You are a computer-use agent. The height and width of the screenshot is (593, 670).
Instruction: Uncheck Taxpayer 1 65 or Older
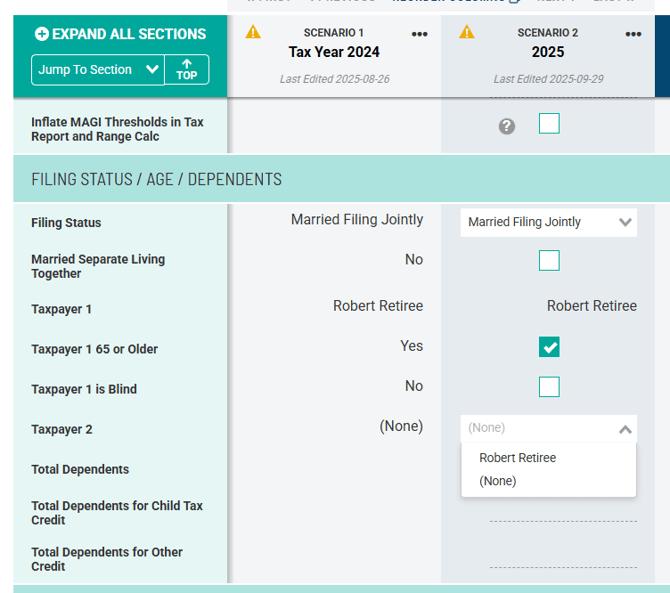click(x=549, y=347)
